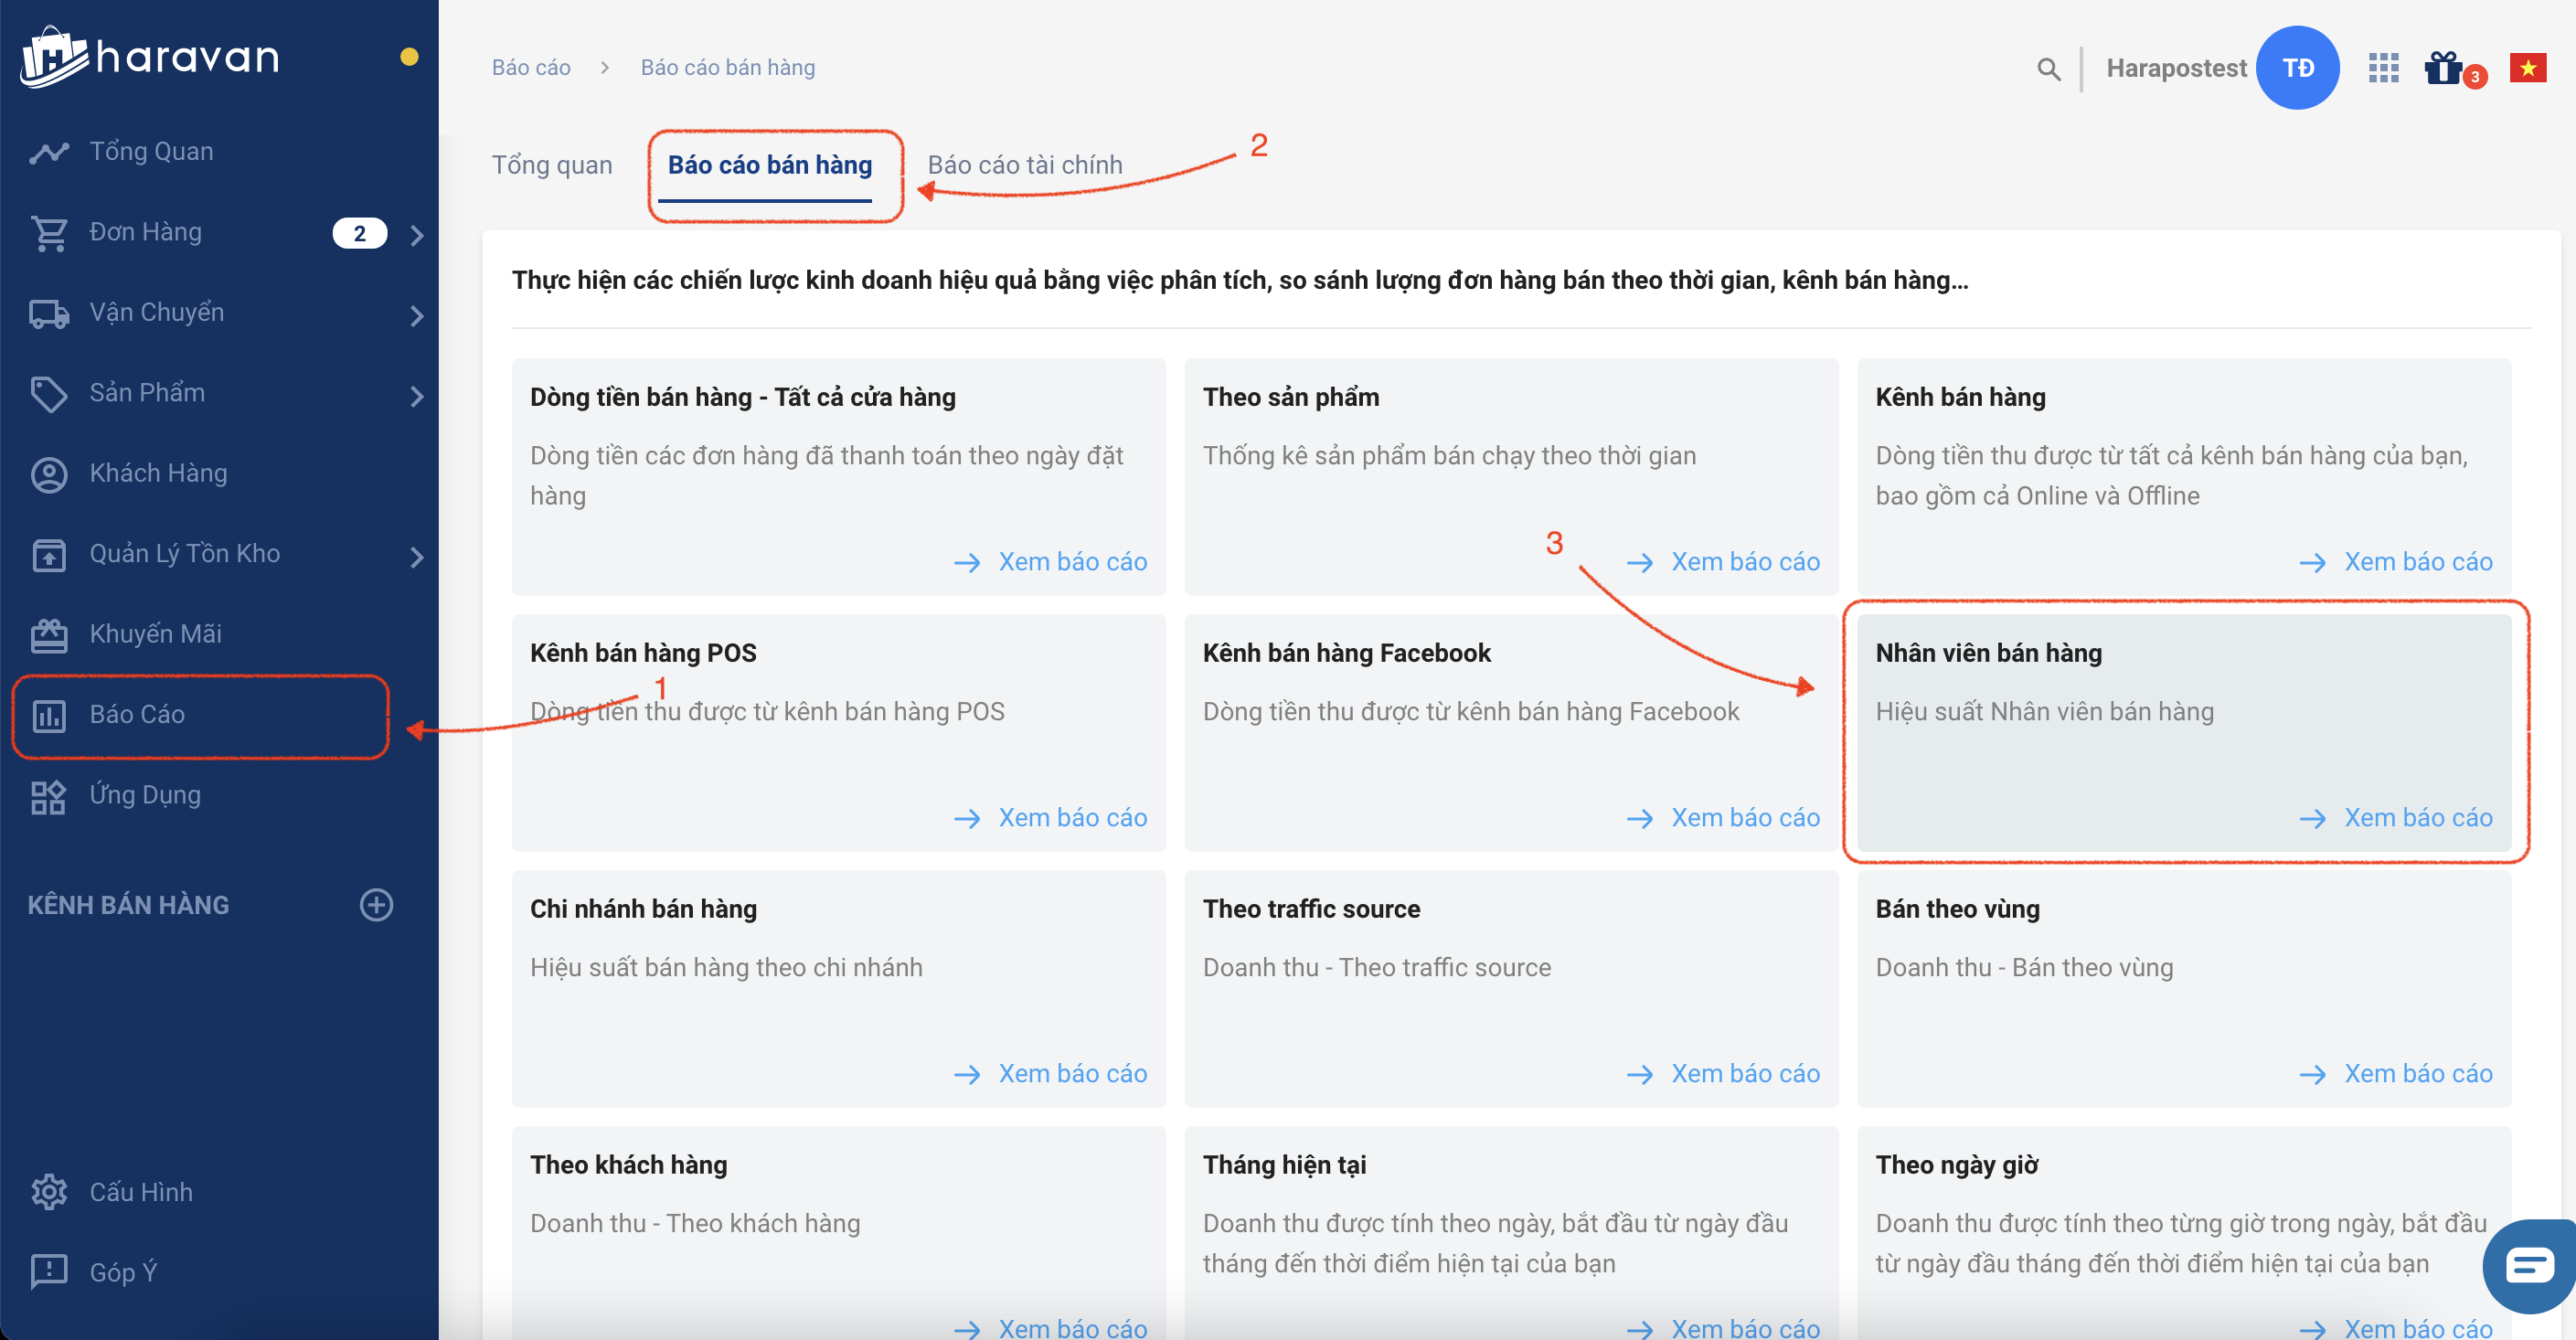Open the apps grid icon
The width and height of the screenshot is (2576, 1340).
(2383, 68)
